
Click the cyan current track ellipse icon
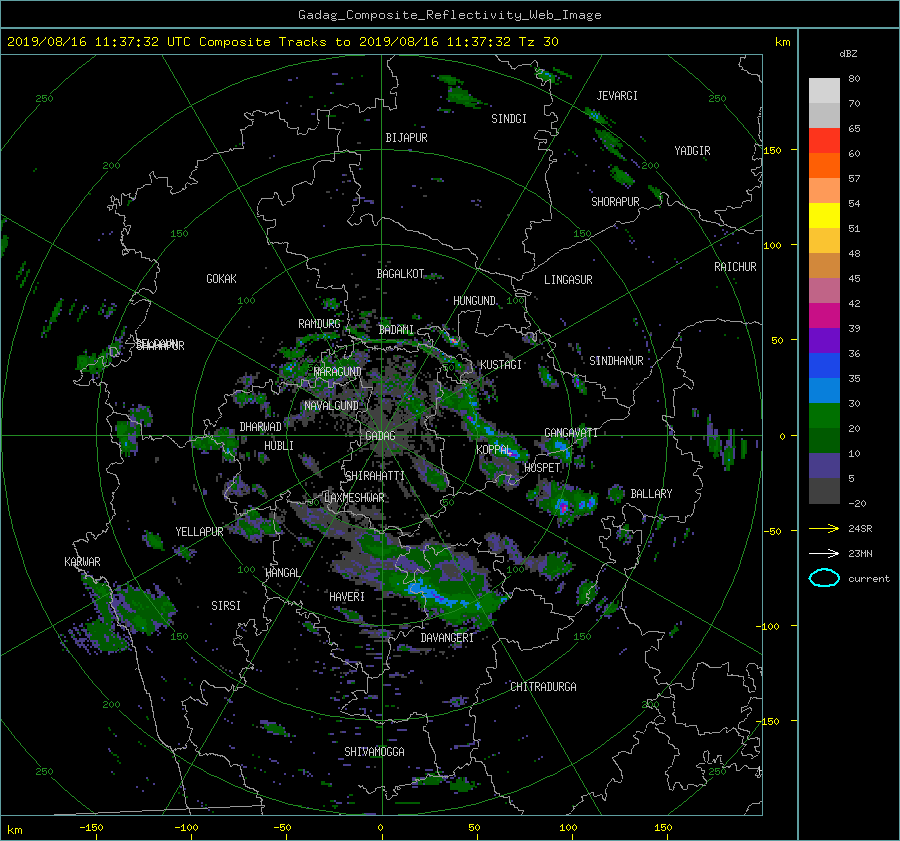click(824, 578)
